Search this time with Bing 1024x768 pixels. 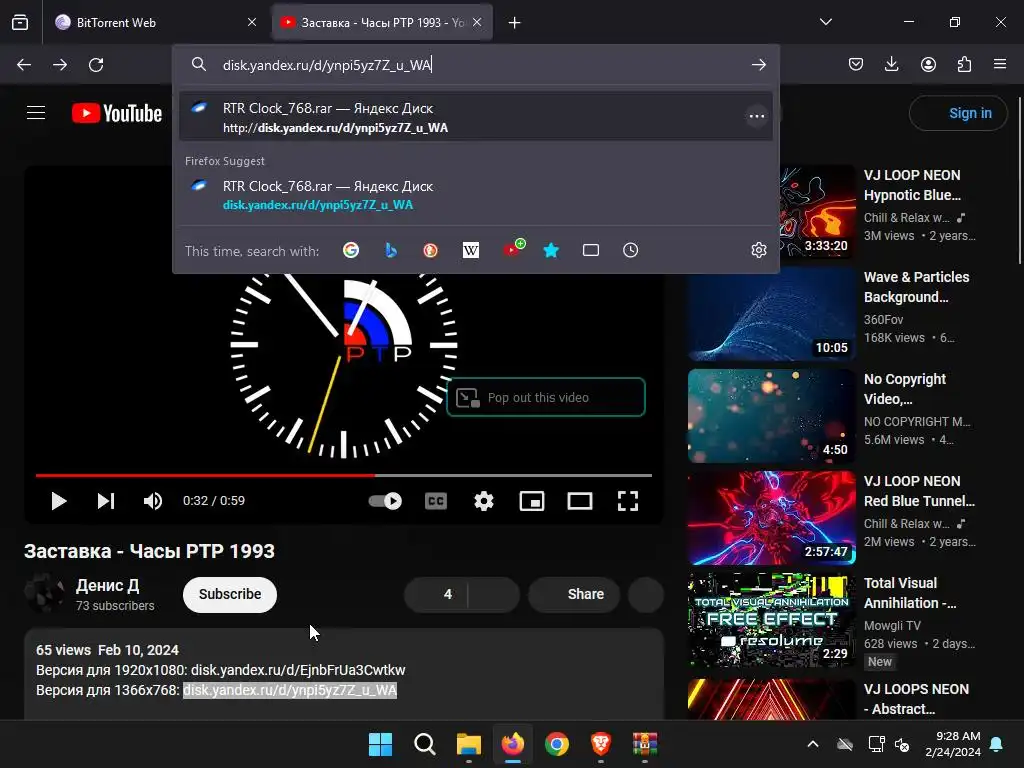(391, 250)
